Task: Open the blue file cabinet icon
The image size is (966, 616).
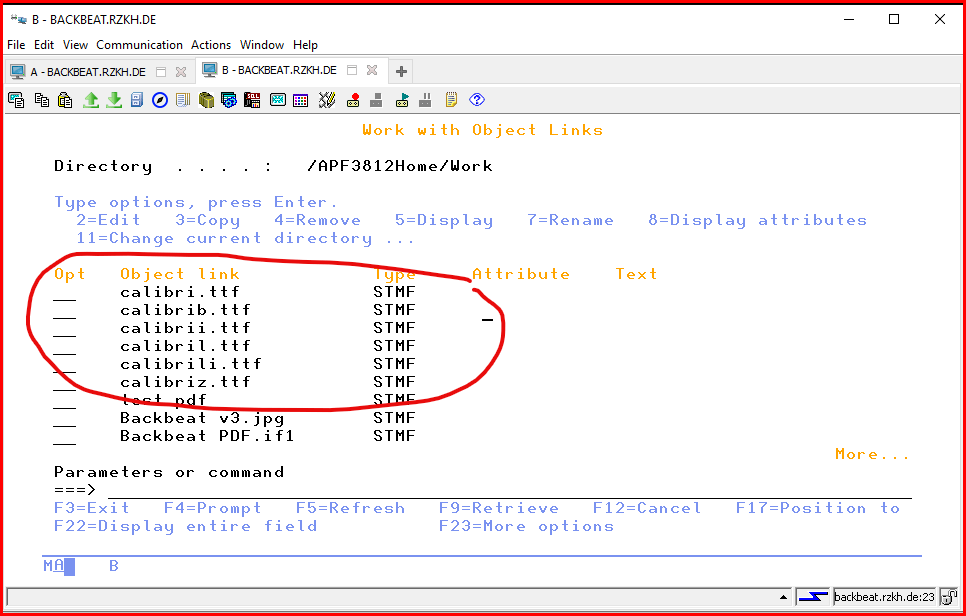Action: coord(137,100)
